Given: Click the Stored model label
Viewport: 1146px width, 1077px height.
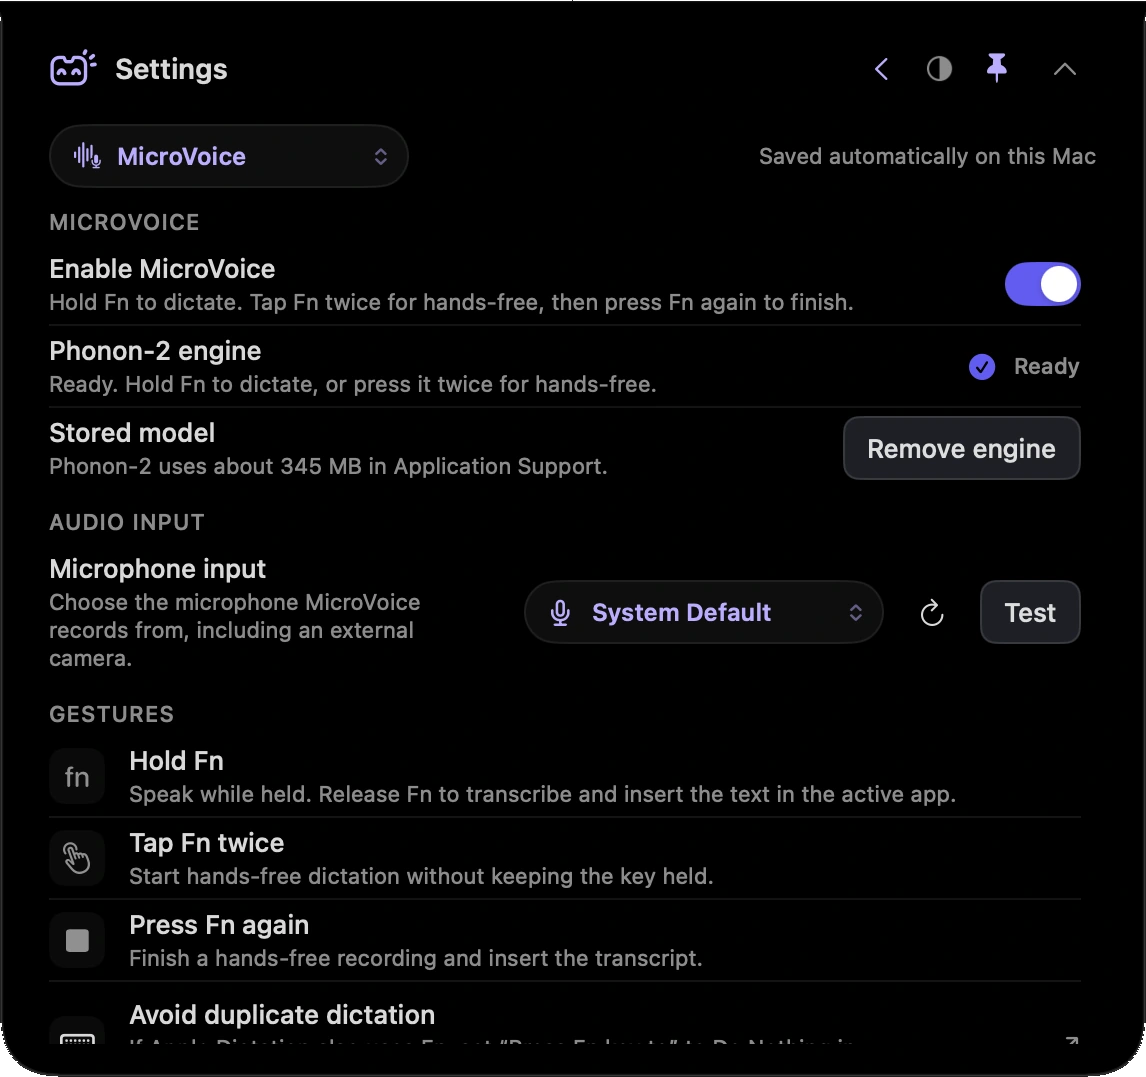Looking at the screenshot, I should 132,433.
